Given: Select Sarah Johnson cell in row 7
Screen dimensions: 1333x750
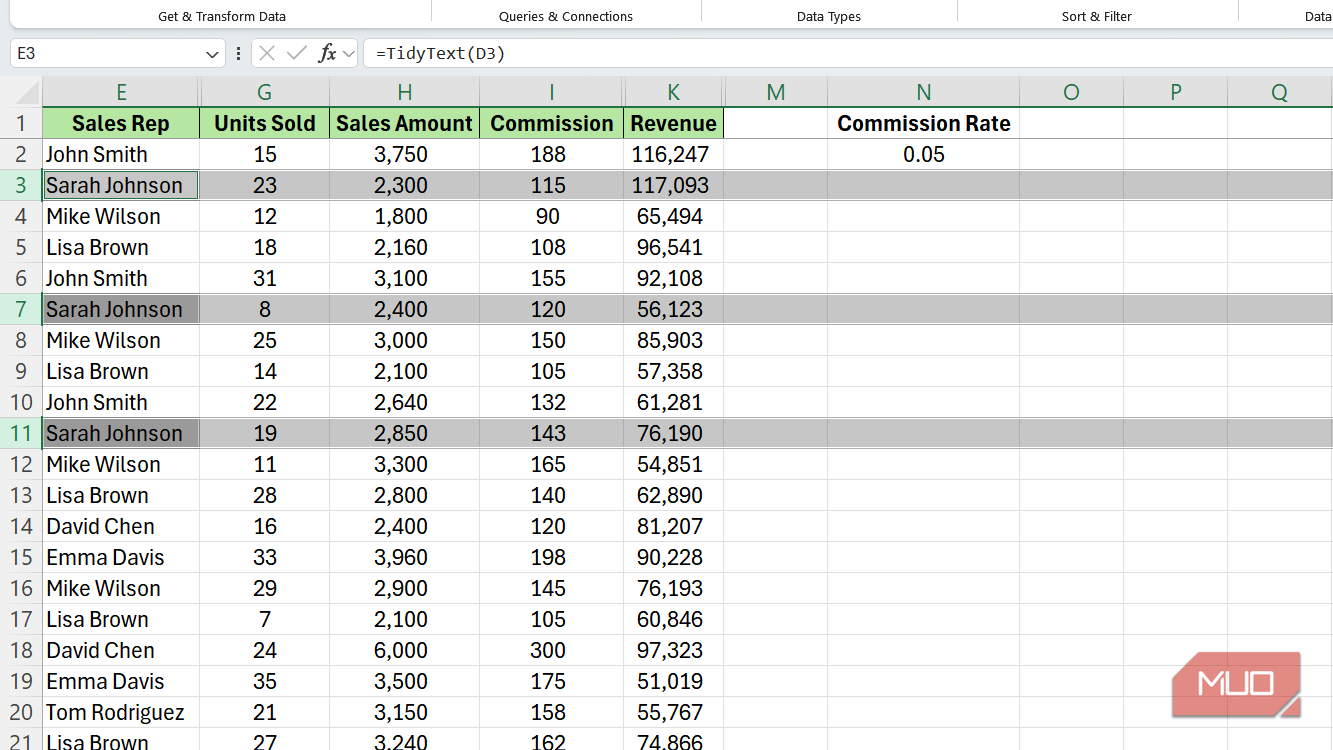Looking at the screenshot, I should click(121, 309).
